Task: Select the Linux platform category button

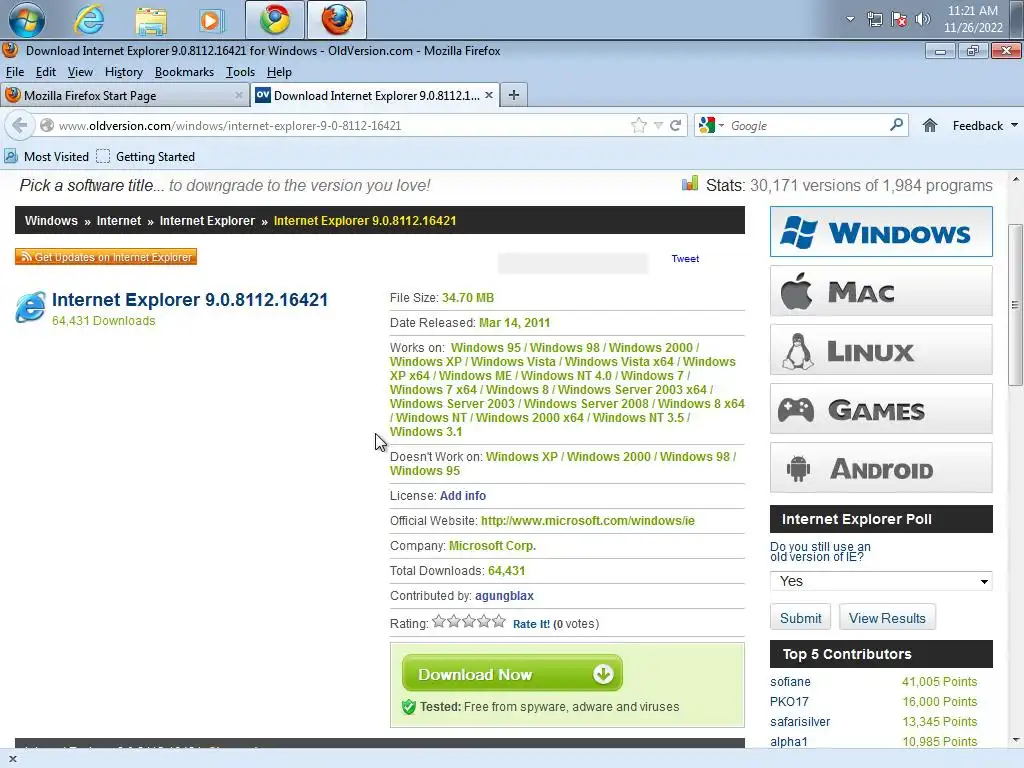Action: pos(881,350)
